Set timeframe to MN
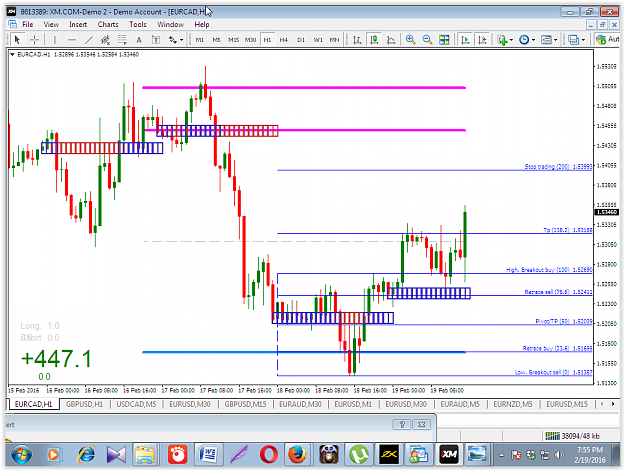Viewport: 625px width, 471px height. click(334, 39)
